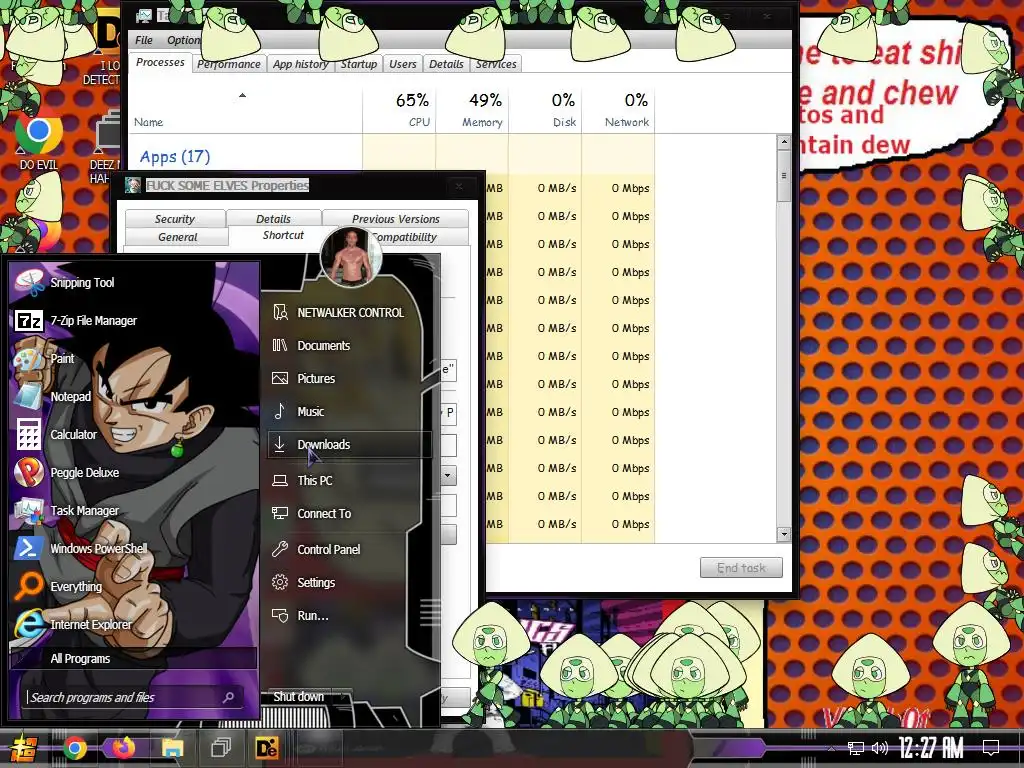The image size is (1024, 768).
Task: Click the user account picture
Action: pos(352,257)
